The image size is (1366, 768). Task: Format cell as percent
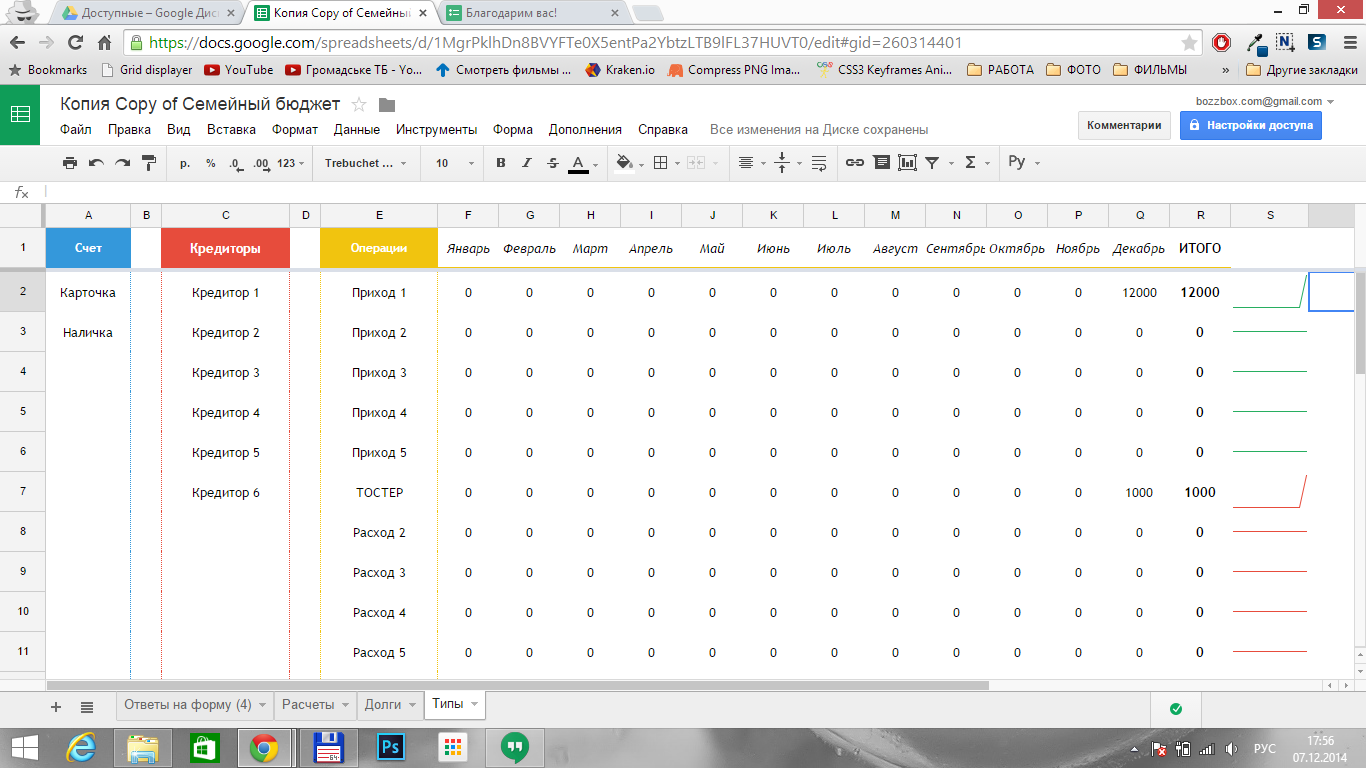pos(211,163)
